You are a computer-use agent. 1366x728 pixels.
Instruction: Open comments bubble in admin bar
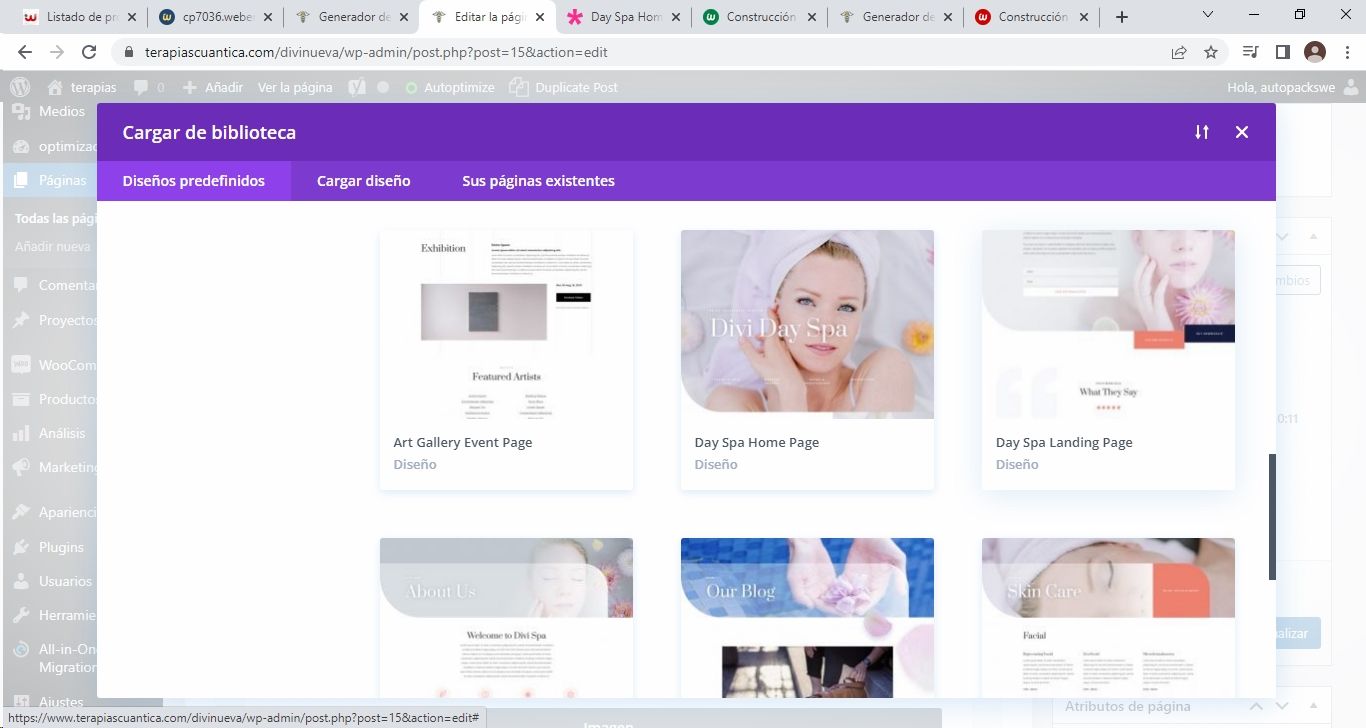coord(149,87)
